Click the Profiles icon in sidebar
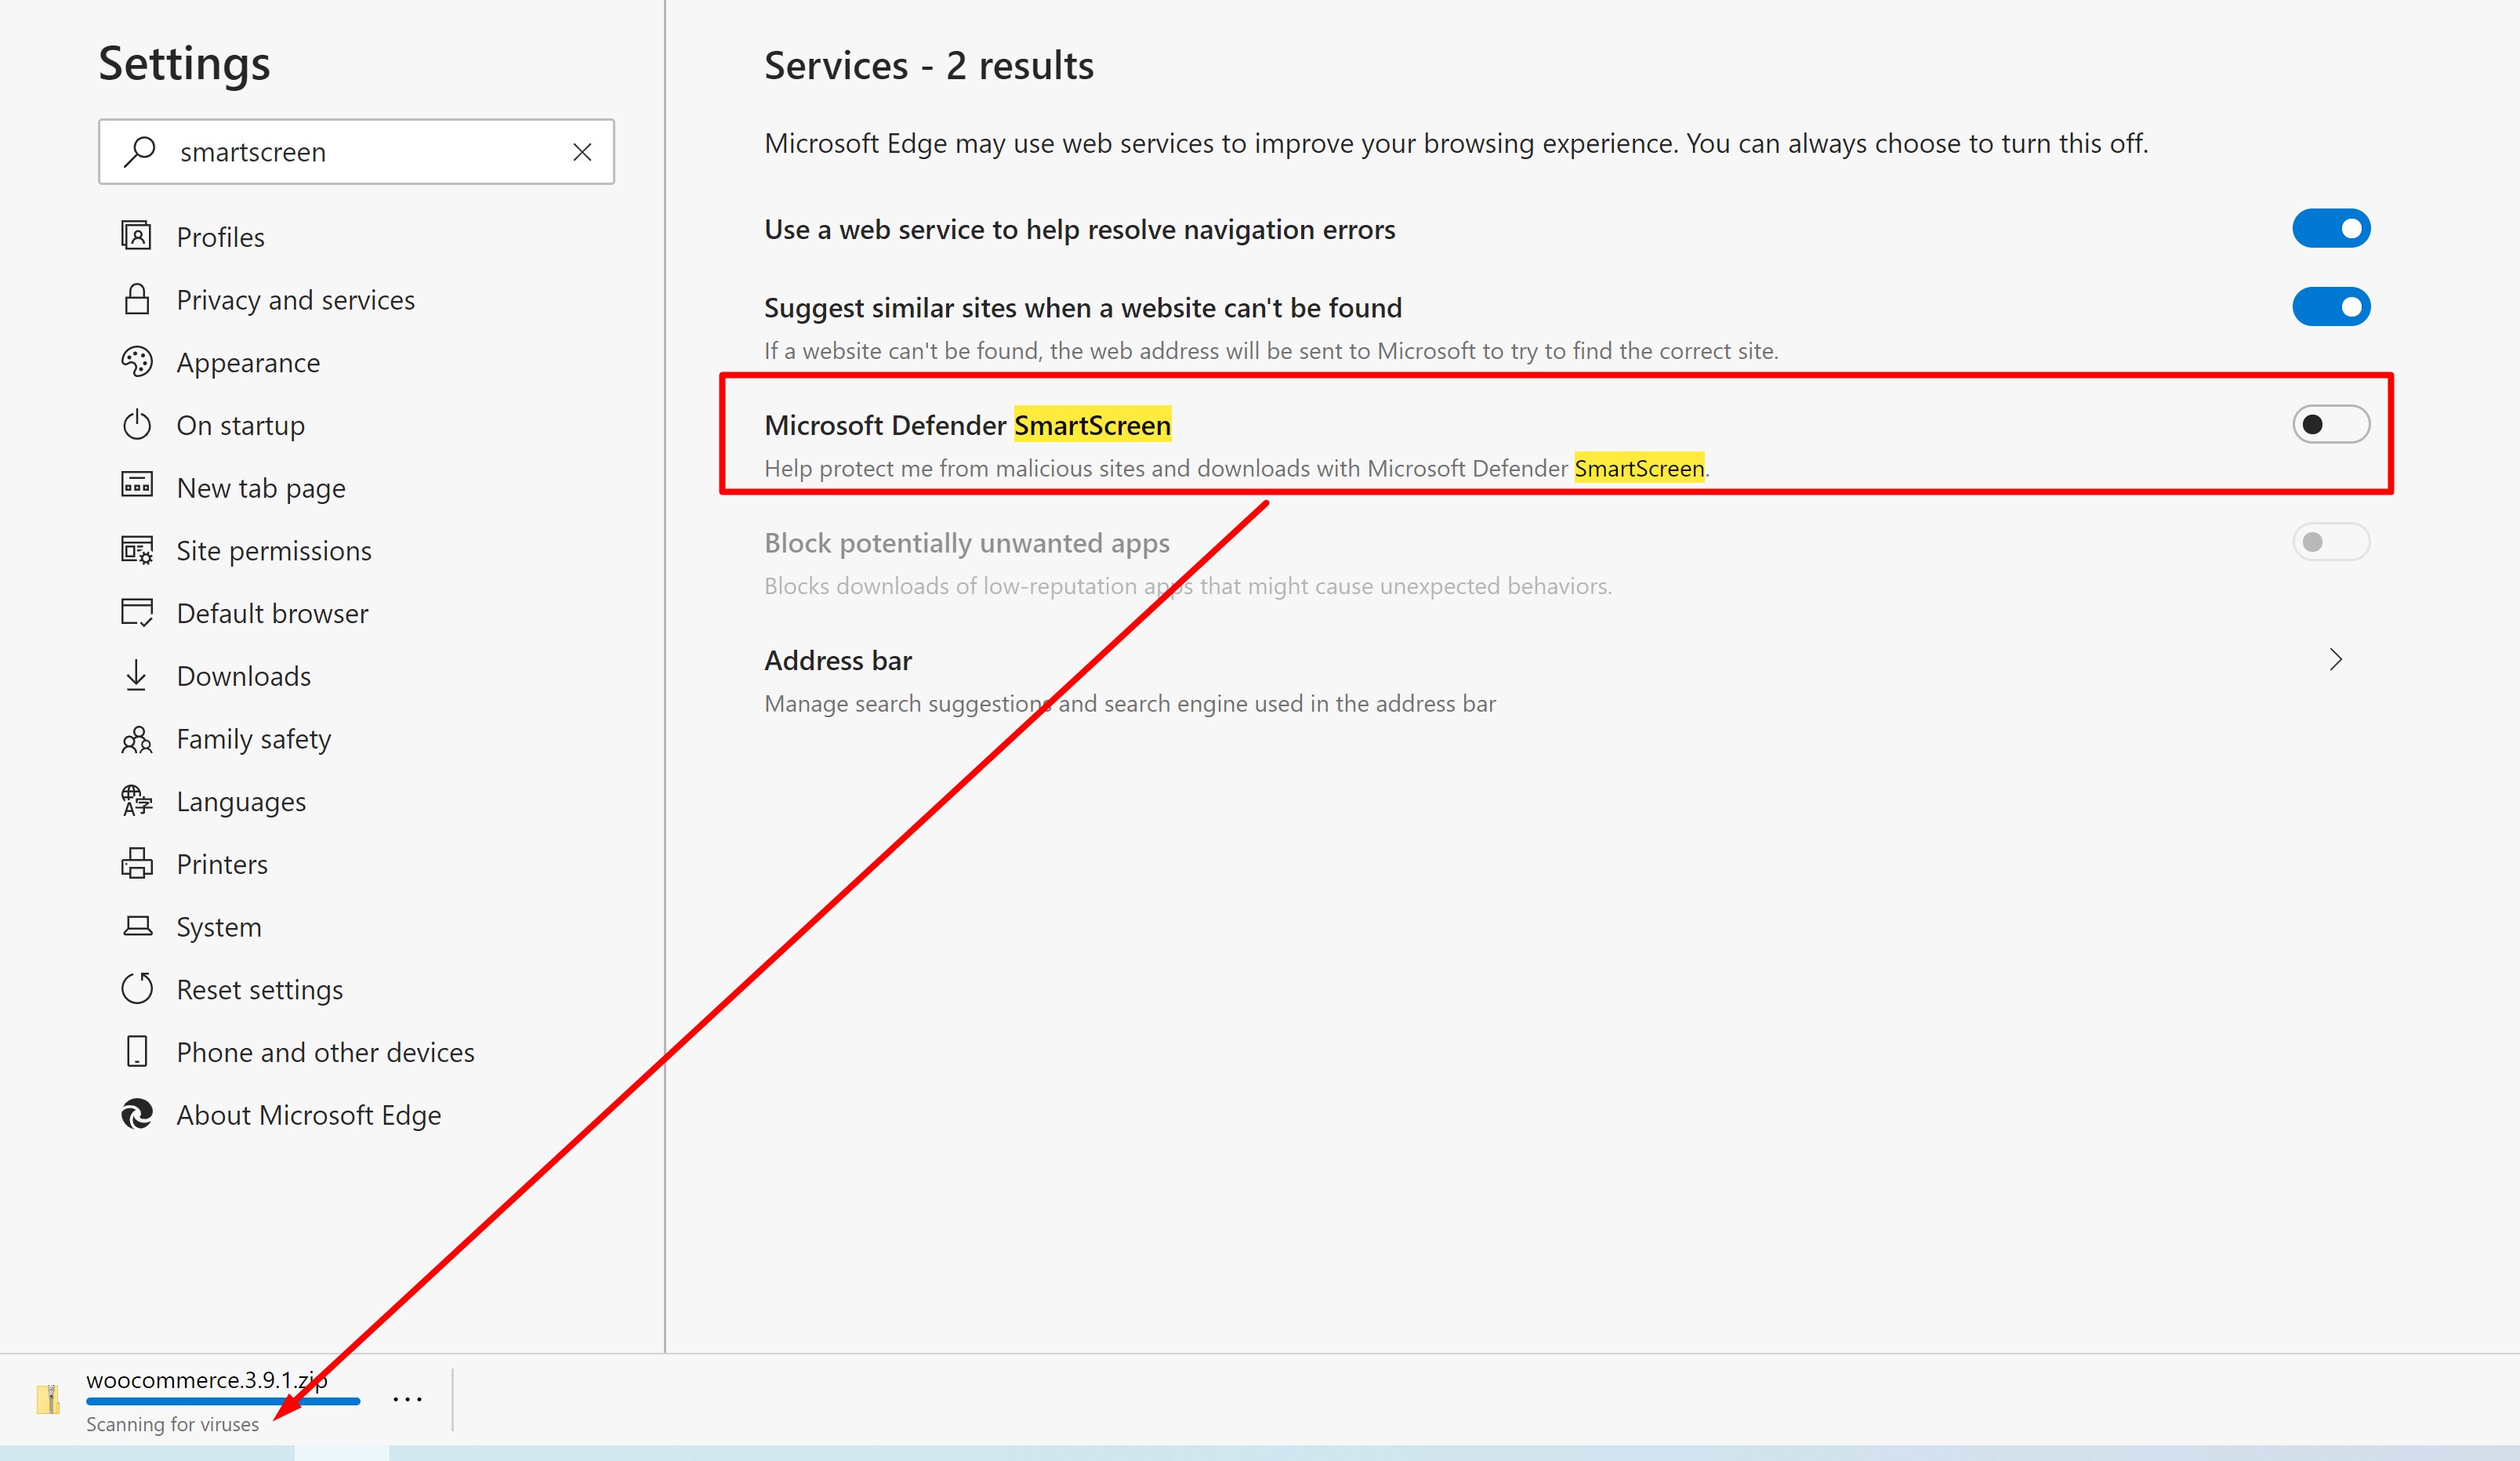 point(136,236)
